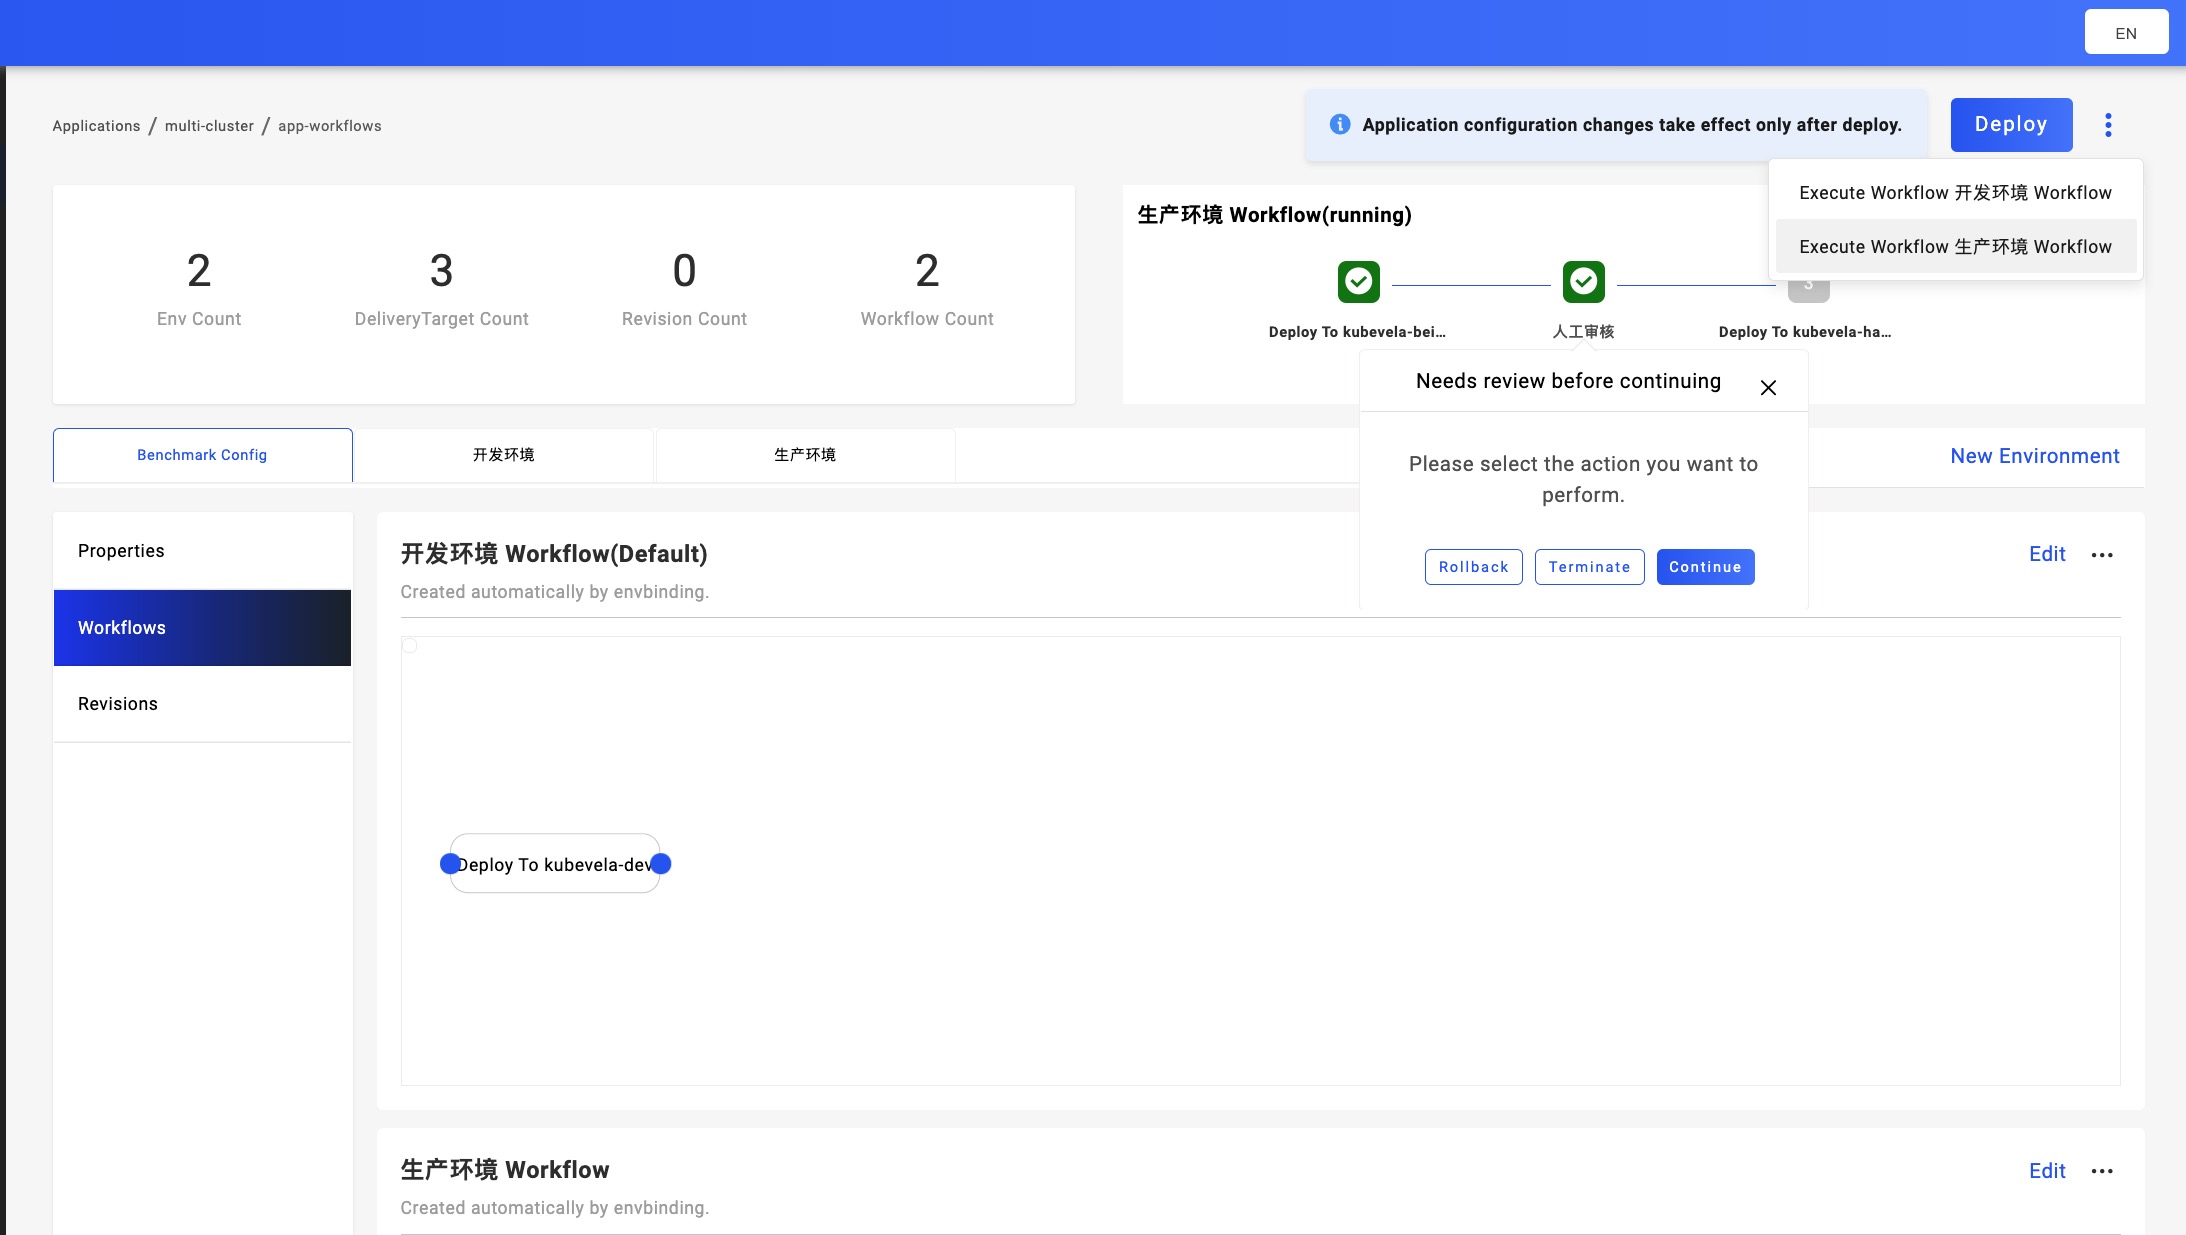Click the 人工审核 green check step icon
The height and width of the screenshot is (1235, 2186).
[1583, 282]
